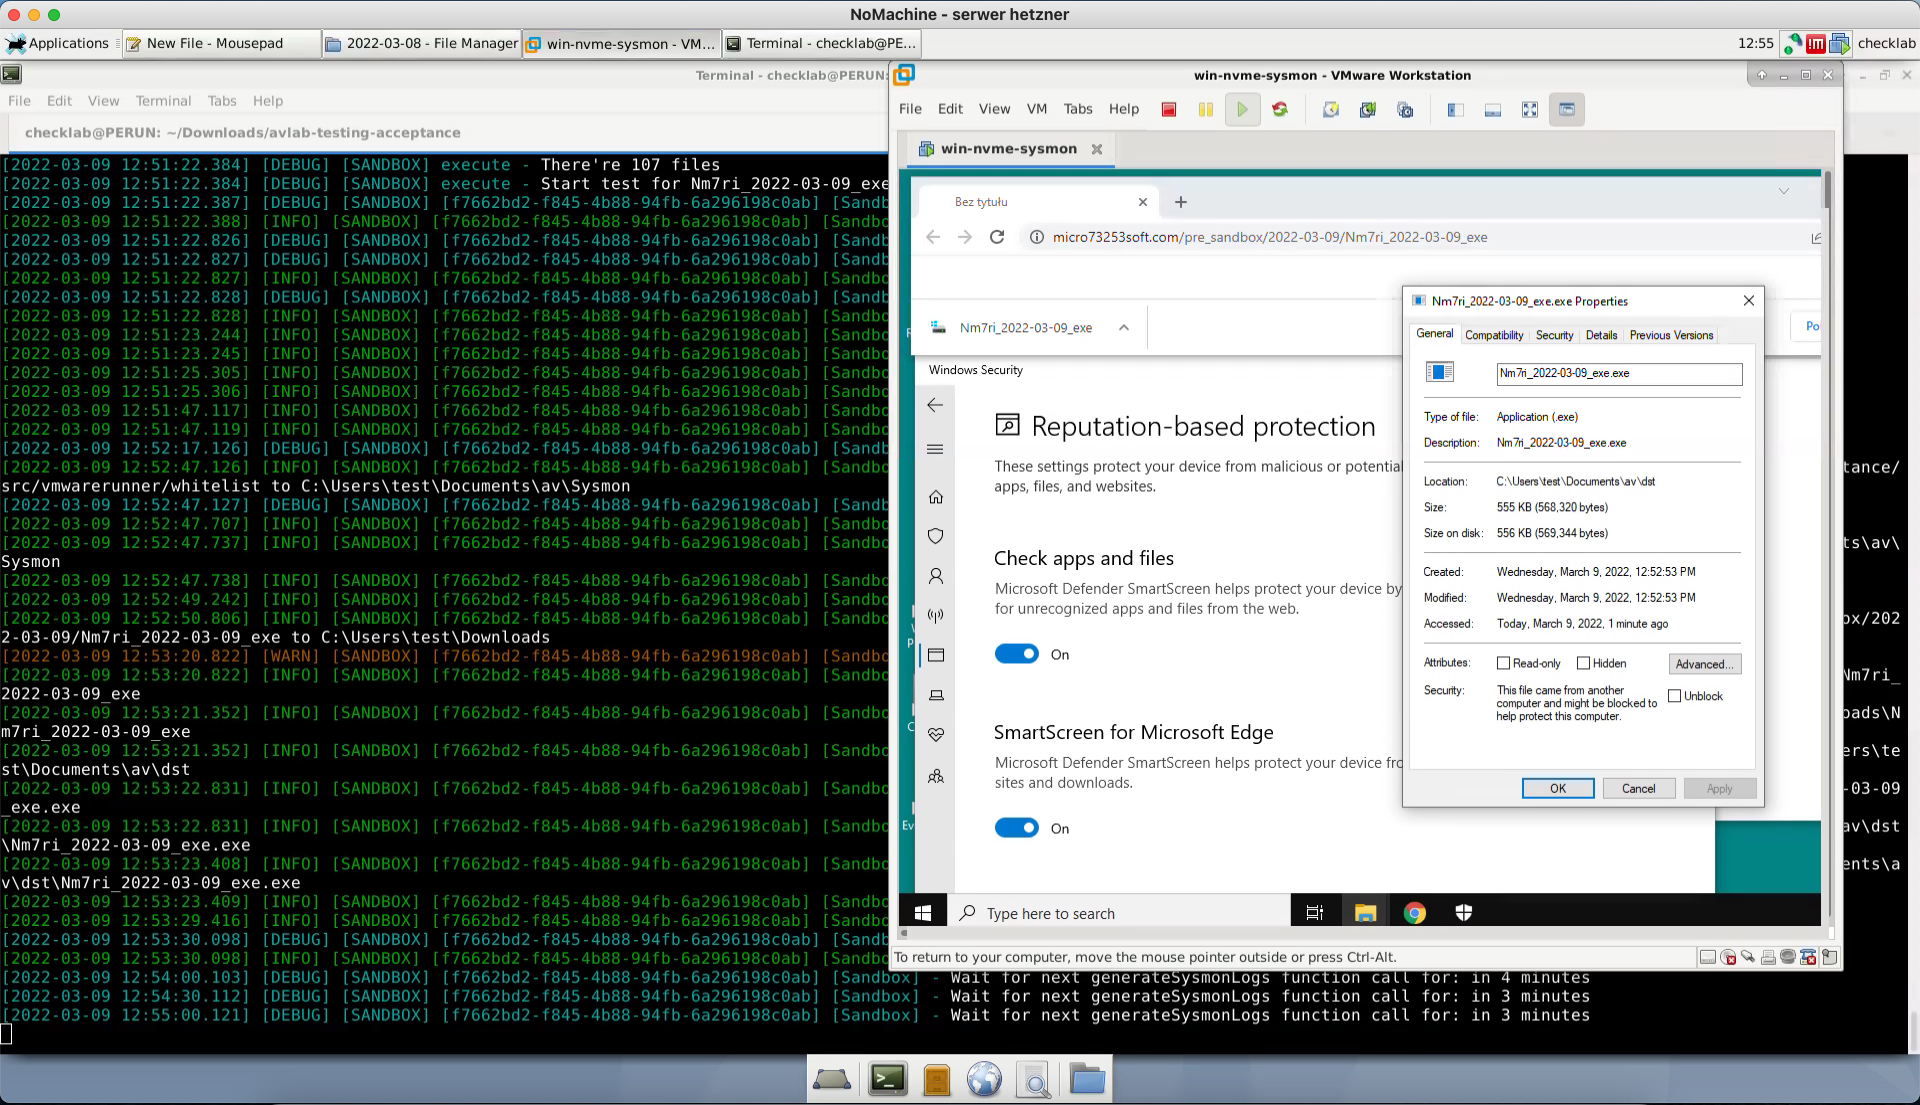Open the Windows Security home icon
The height and width of the screenshot is (1105, 1920).
pyautogui.click(x=935, y=497)
